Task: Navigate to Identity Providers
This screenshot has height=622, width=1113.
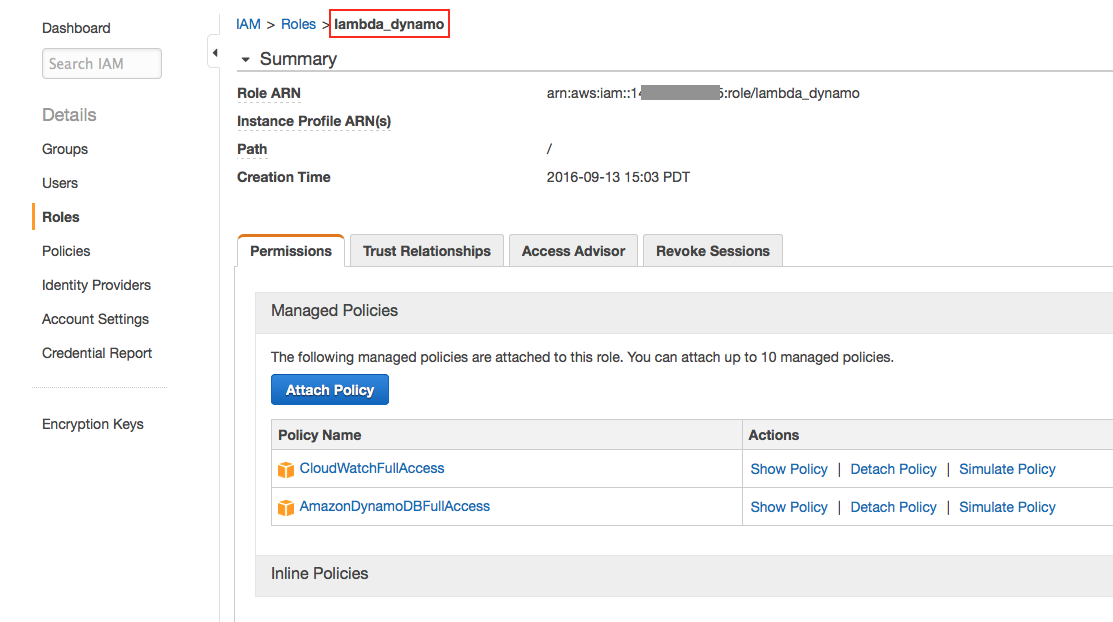Action: coord(96,285)
